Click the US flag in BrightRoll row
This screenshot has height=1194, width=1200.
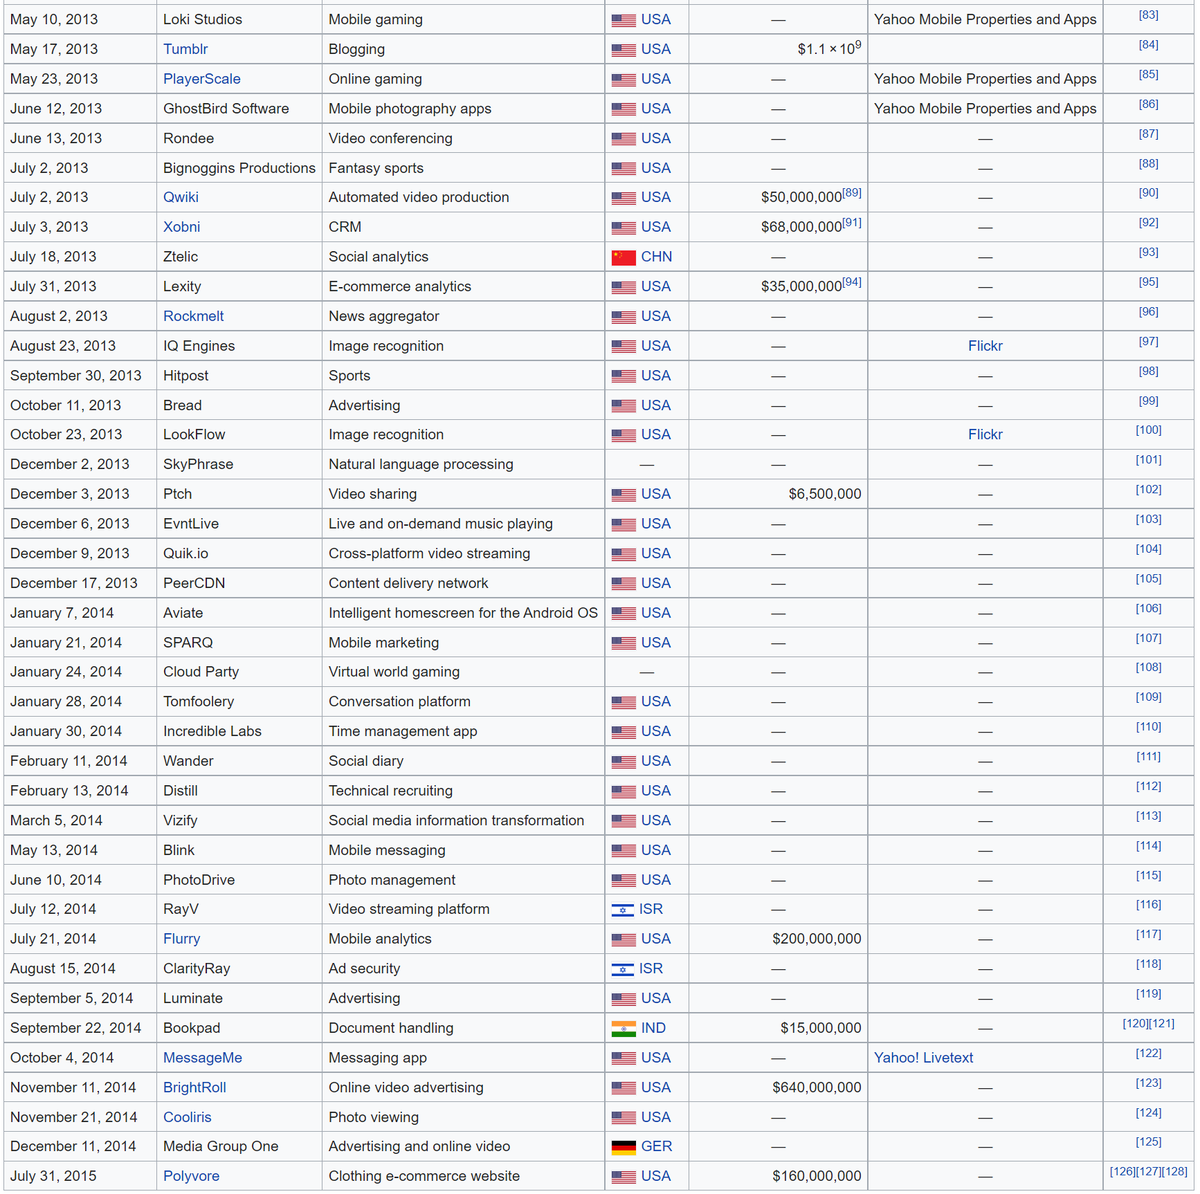click(x=623, y=1088)
